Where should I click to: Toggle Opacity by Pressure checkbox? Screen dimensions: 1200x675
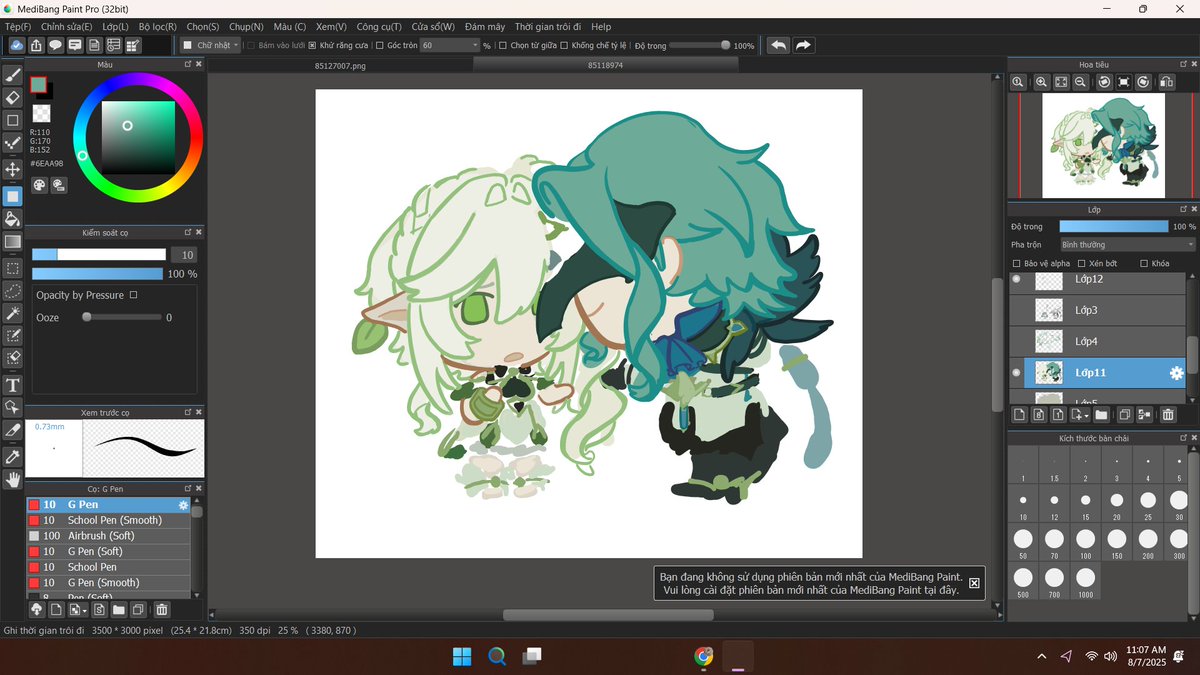134,295
